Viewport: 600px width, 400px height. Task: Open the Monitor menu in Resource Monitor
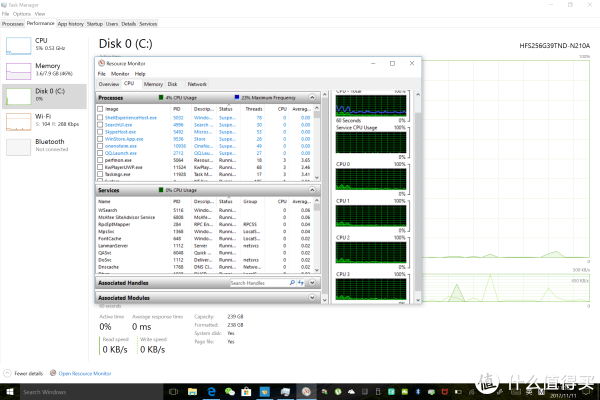tap(120, 74)
